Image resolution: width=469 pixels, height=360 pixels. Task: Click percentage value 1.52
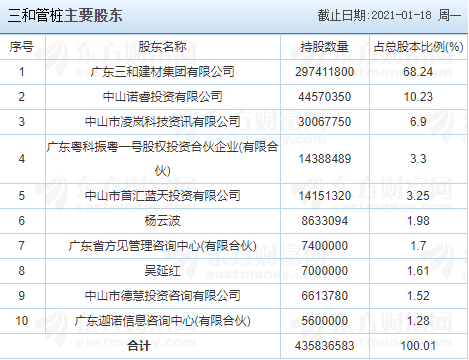click(418, 296)
